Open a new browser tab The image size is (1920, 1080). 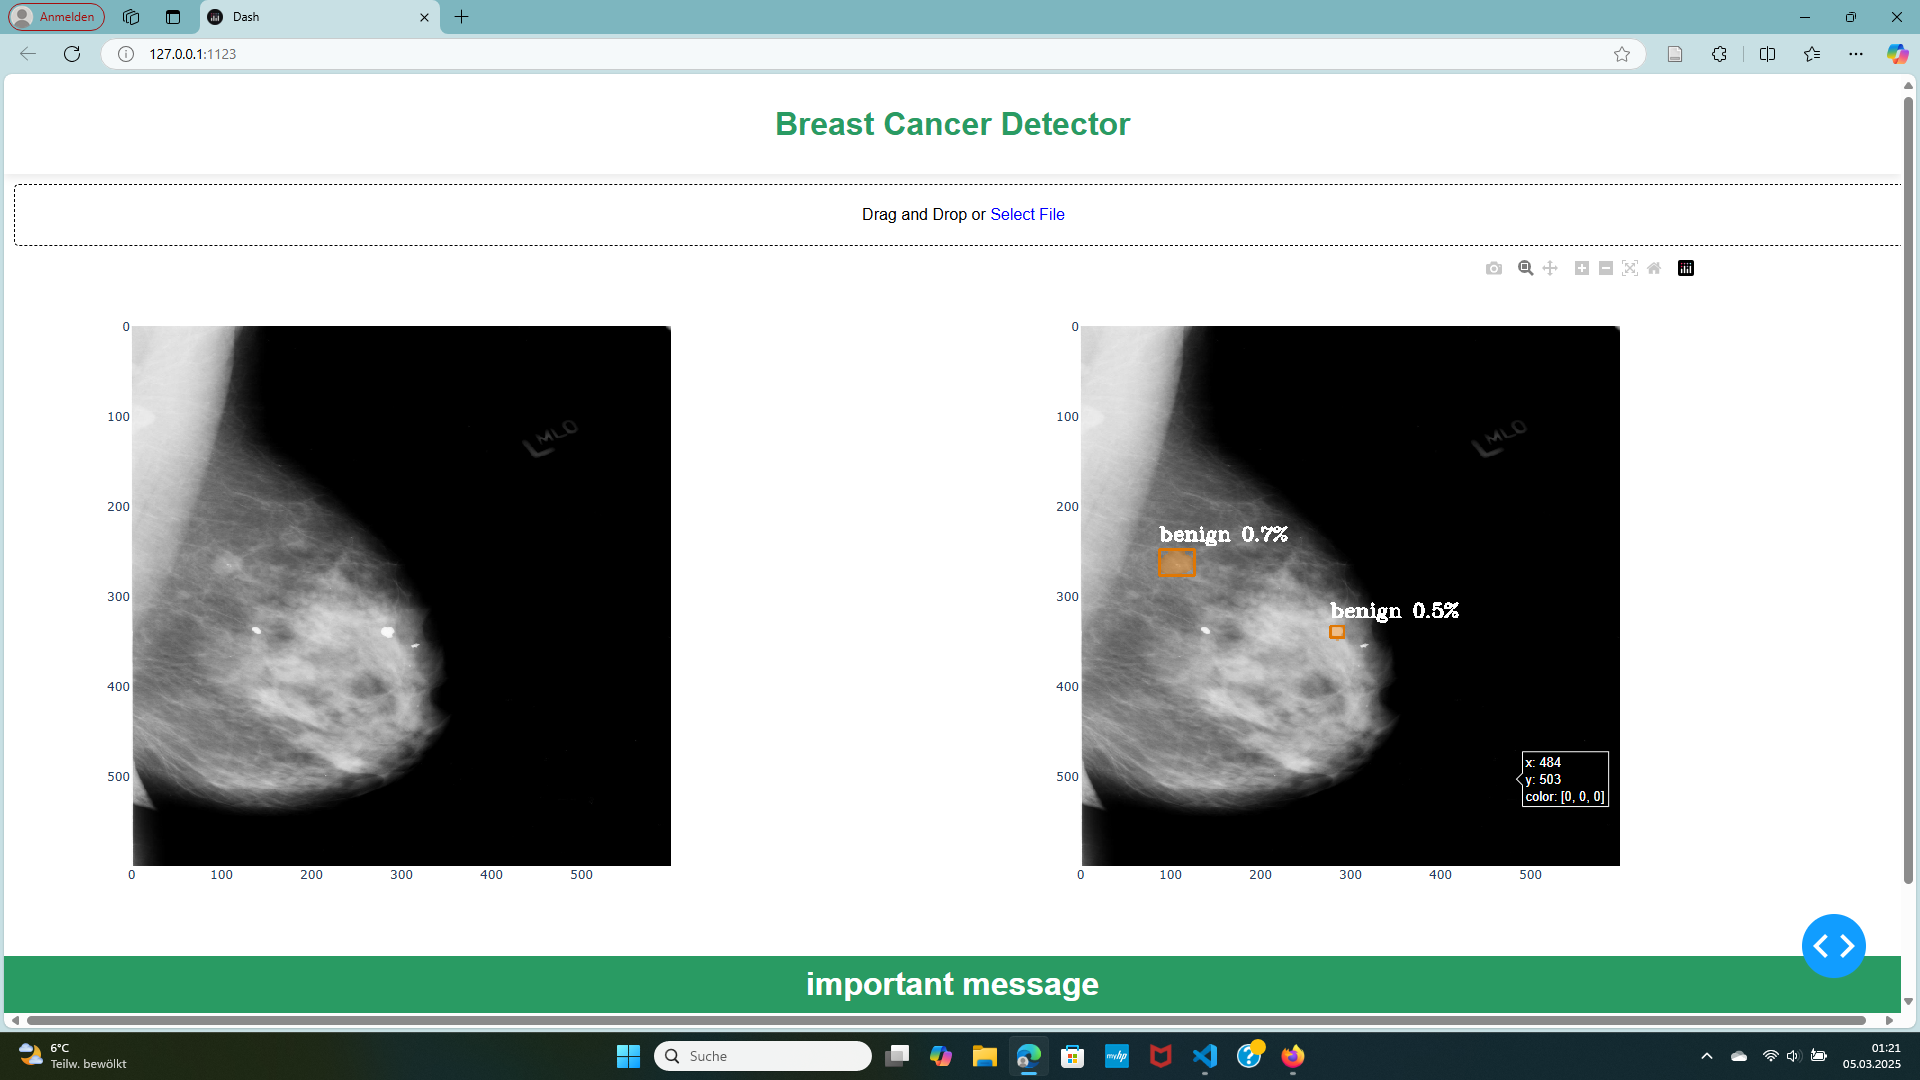(x=461, y=17)
